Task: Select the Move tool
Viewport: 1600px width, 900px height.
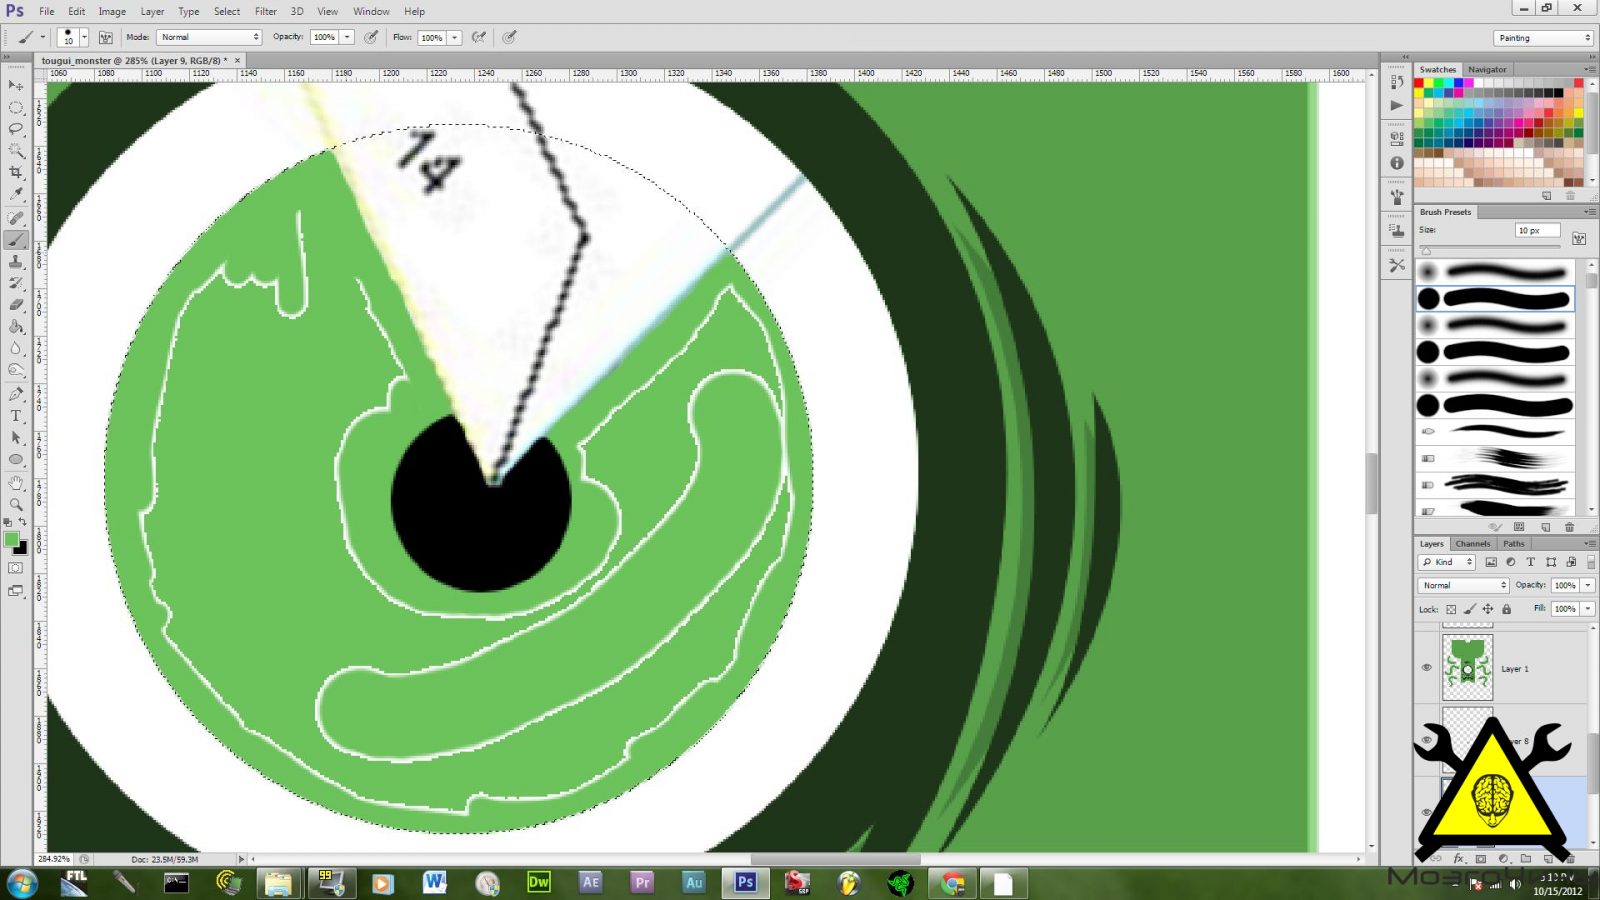Action: click(x=16, y=85)
